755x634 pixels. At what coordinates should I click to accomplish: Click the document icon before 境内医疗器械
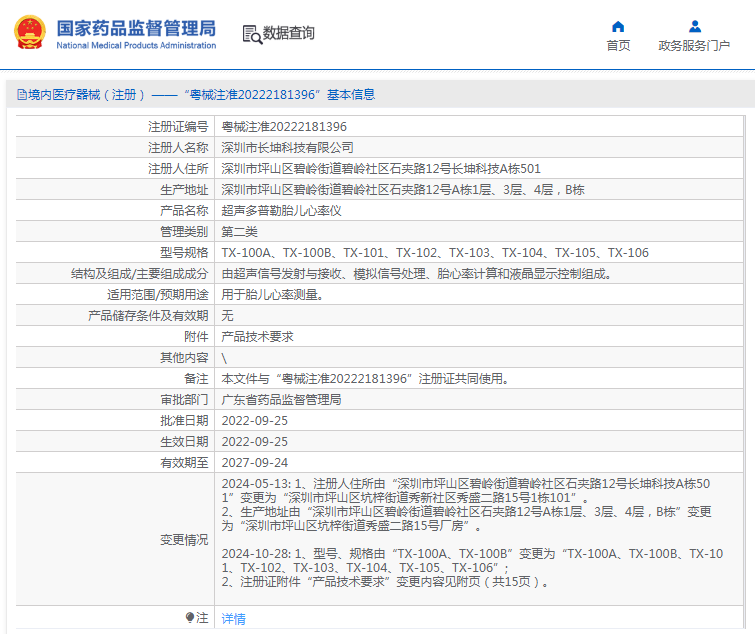click(x=22, y=94)
